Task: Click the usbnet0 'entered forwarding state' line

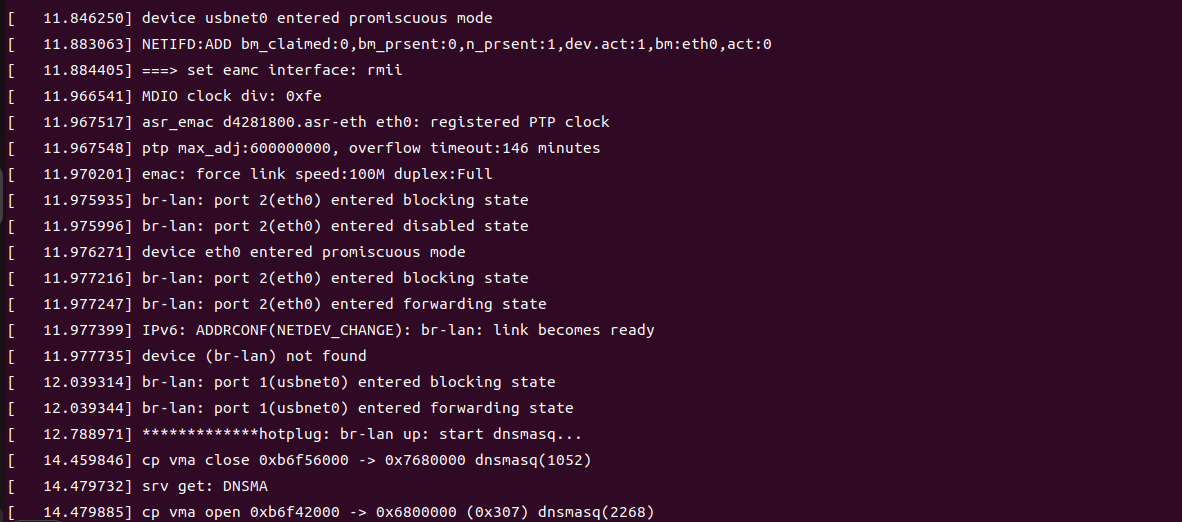Action: click(357, 408)
